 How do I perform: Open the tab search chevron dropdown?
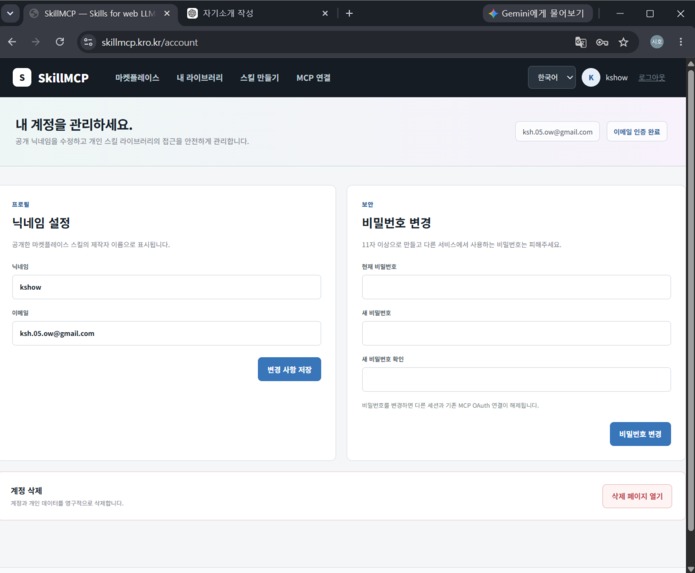tap(10, 13)
